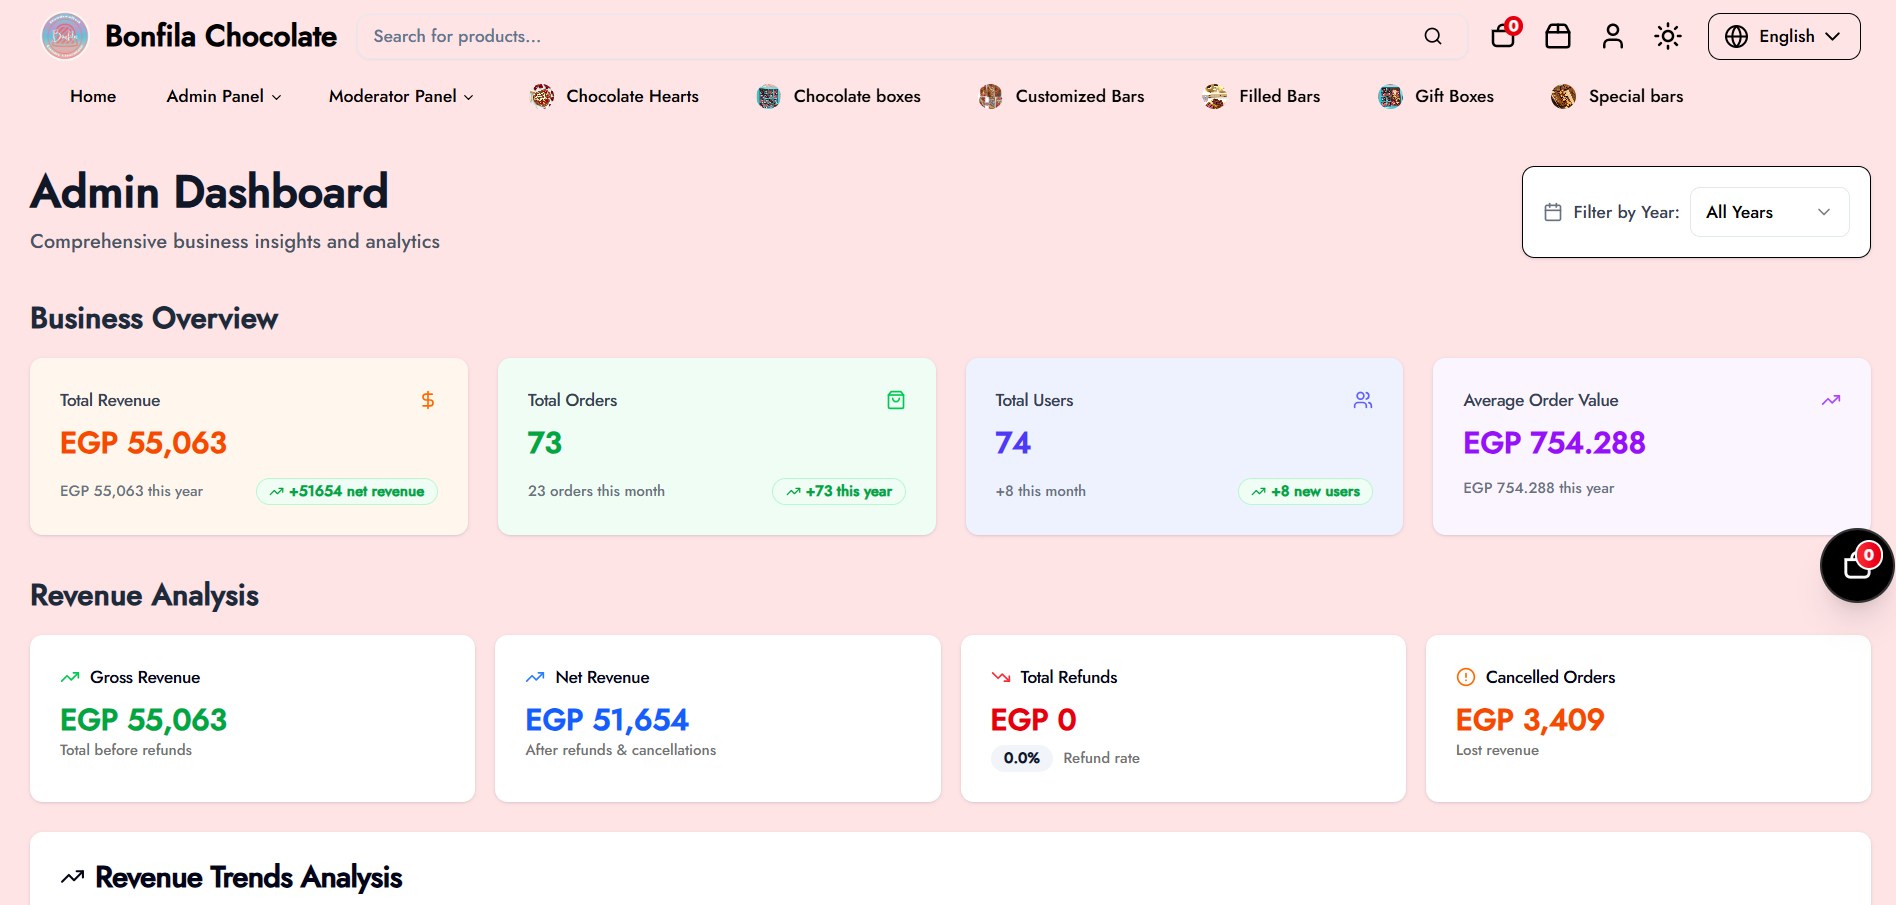
Task: Toggle light/dark theme sun icon
Action: click(1668, 36)
